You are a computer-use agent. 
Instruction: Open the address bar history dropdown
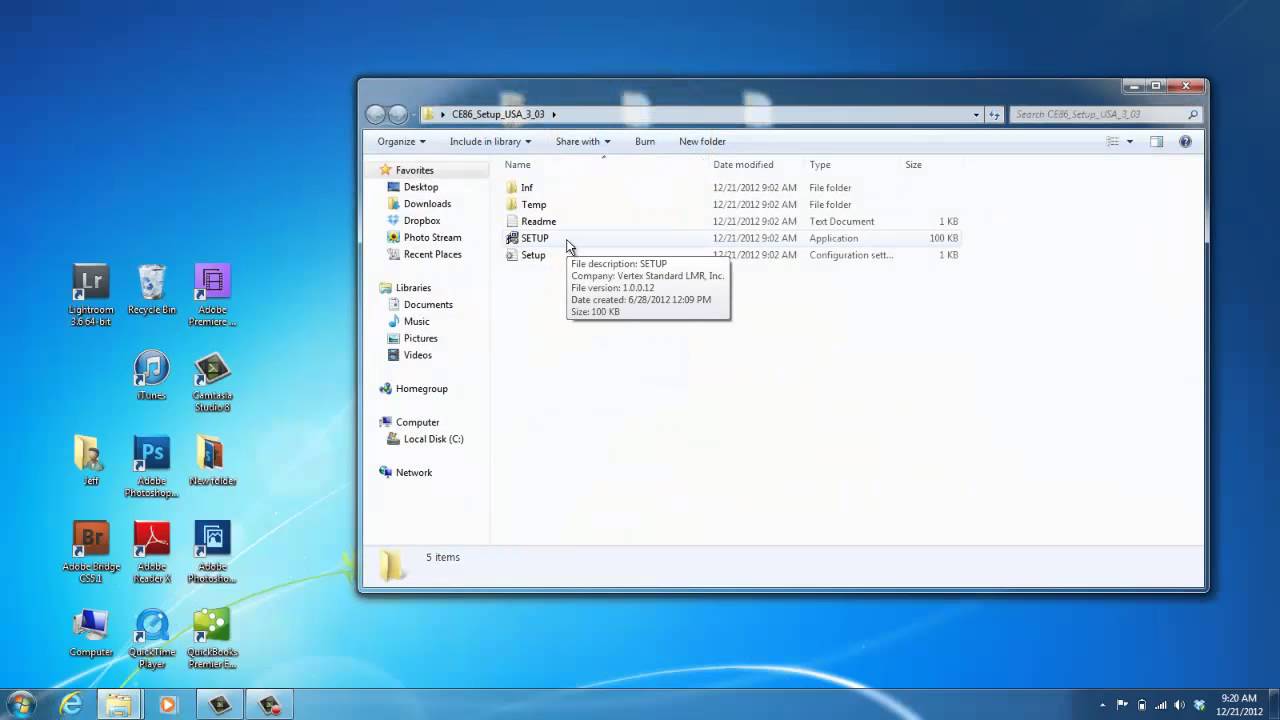[976, 114]
